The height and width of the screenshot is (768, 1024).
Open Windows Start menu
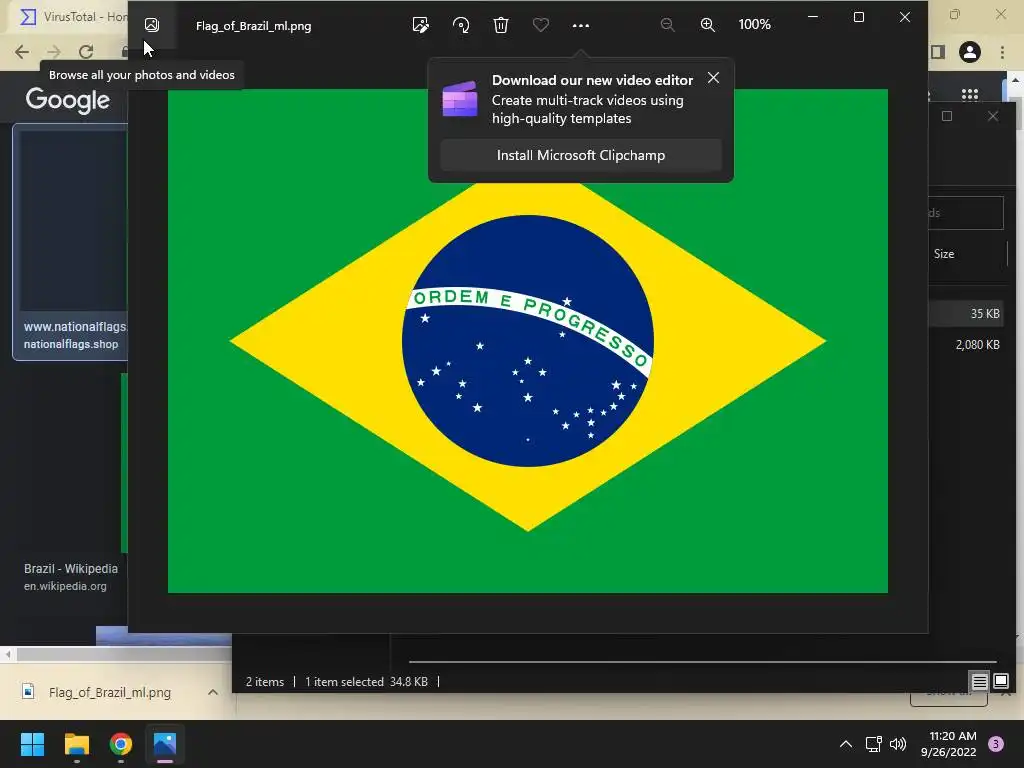pos(32,744)
